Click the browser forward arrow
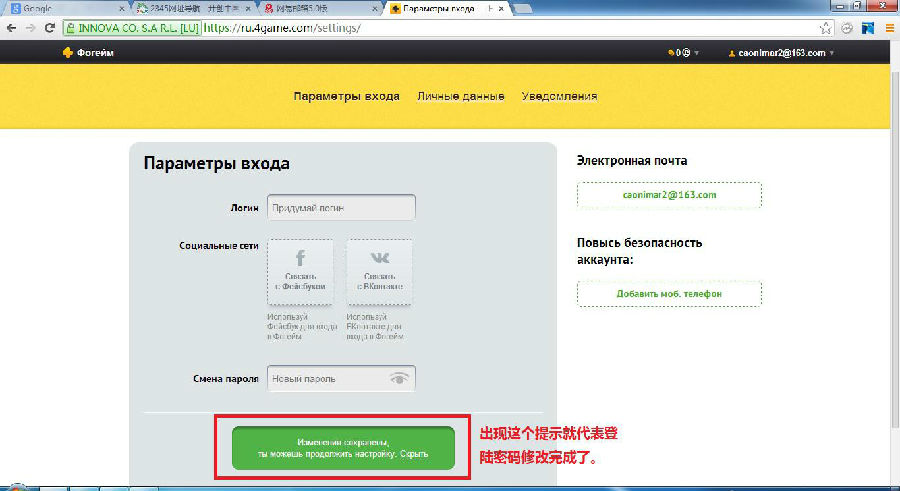900x491 pixels. click(29, 28)
